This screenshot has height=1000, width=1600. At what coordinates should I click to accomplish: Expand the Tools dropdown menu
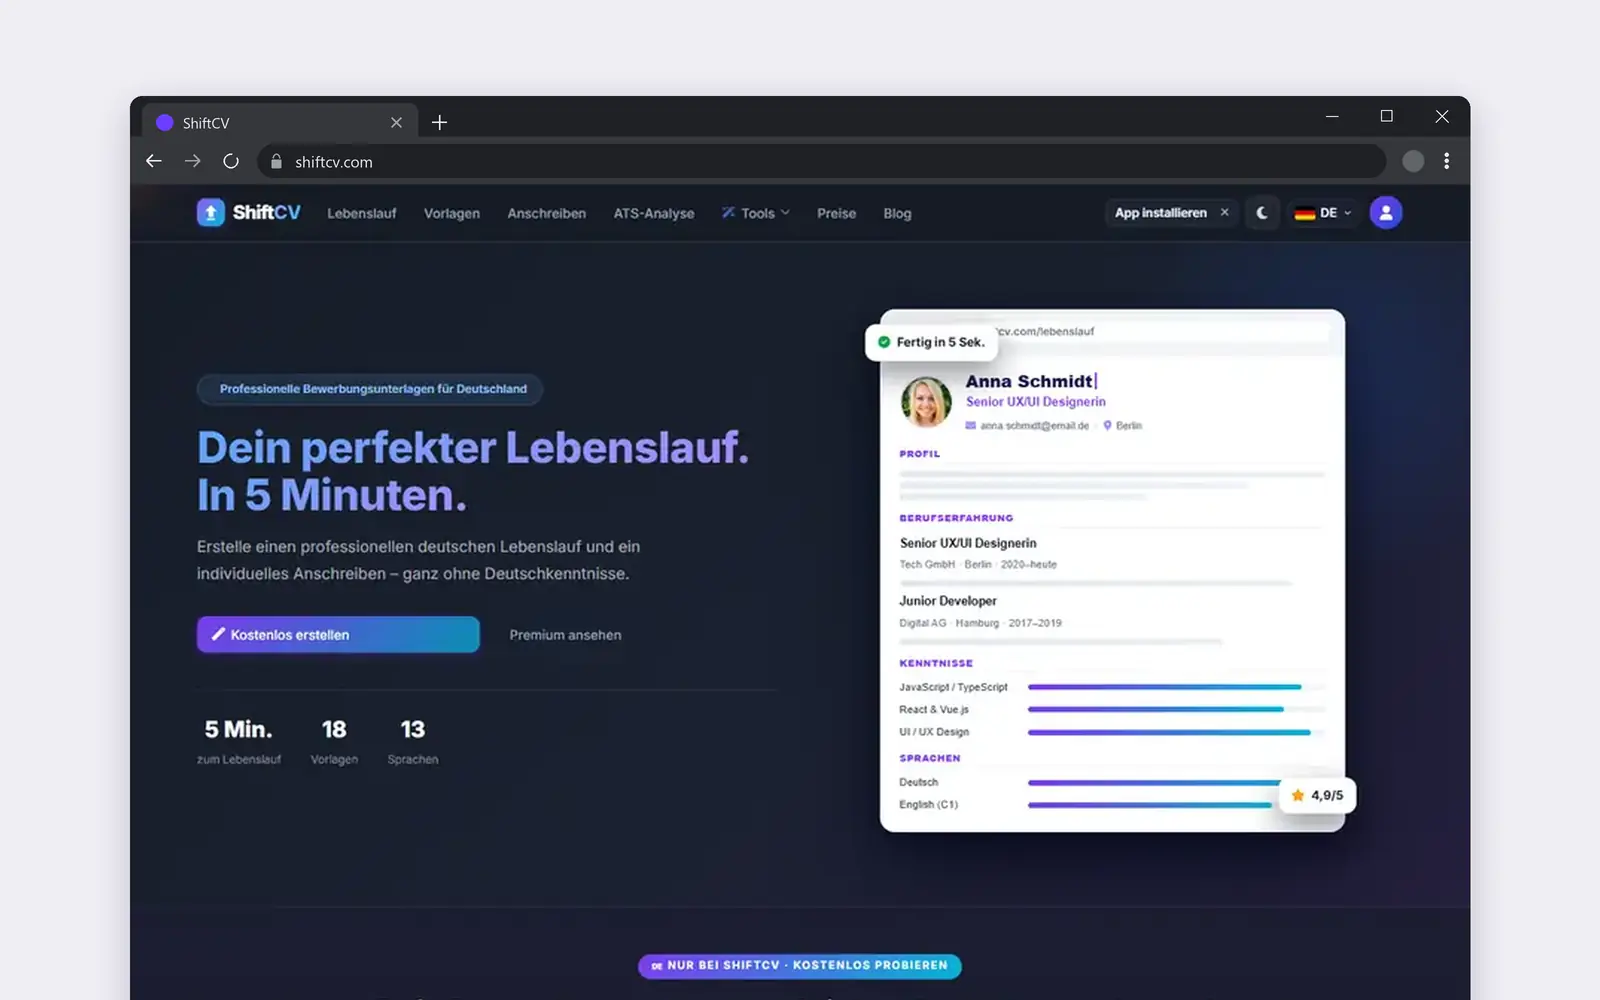756,213
